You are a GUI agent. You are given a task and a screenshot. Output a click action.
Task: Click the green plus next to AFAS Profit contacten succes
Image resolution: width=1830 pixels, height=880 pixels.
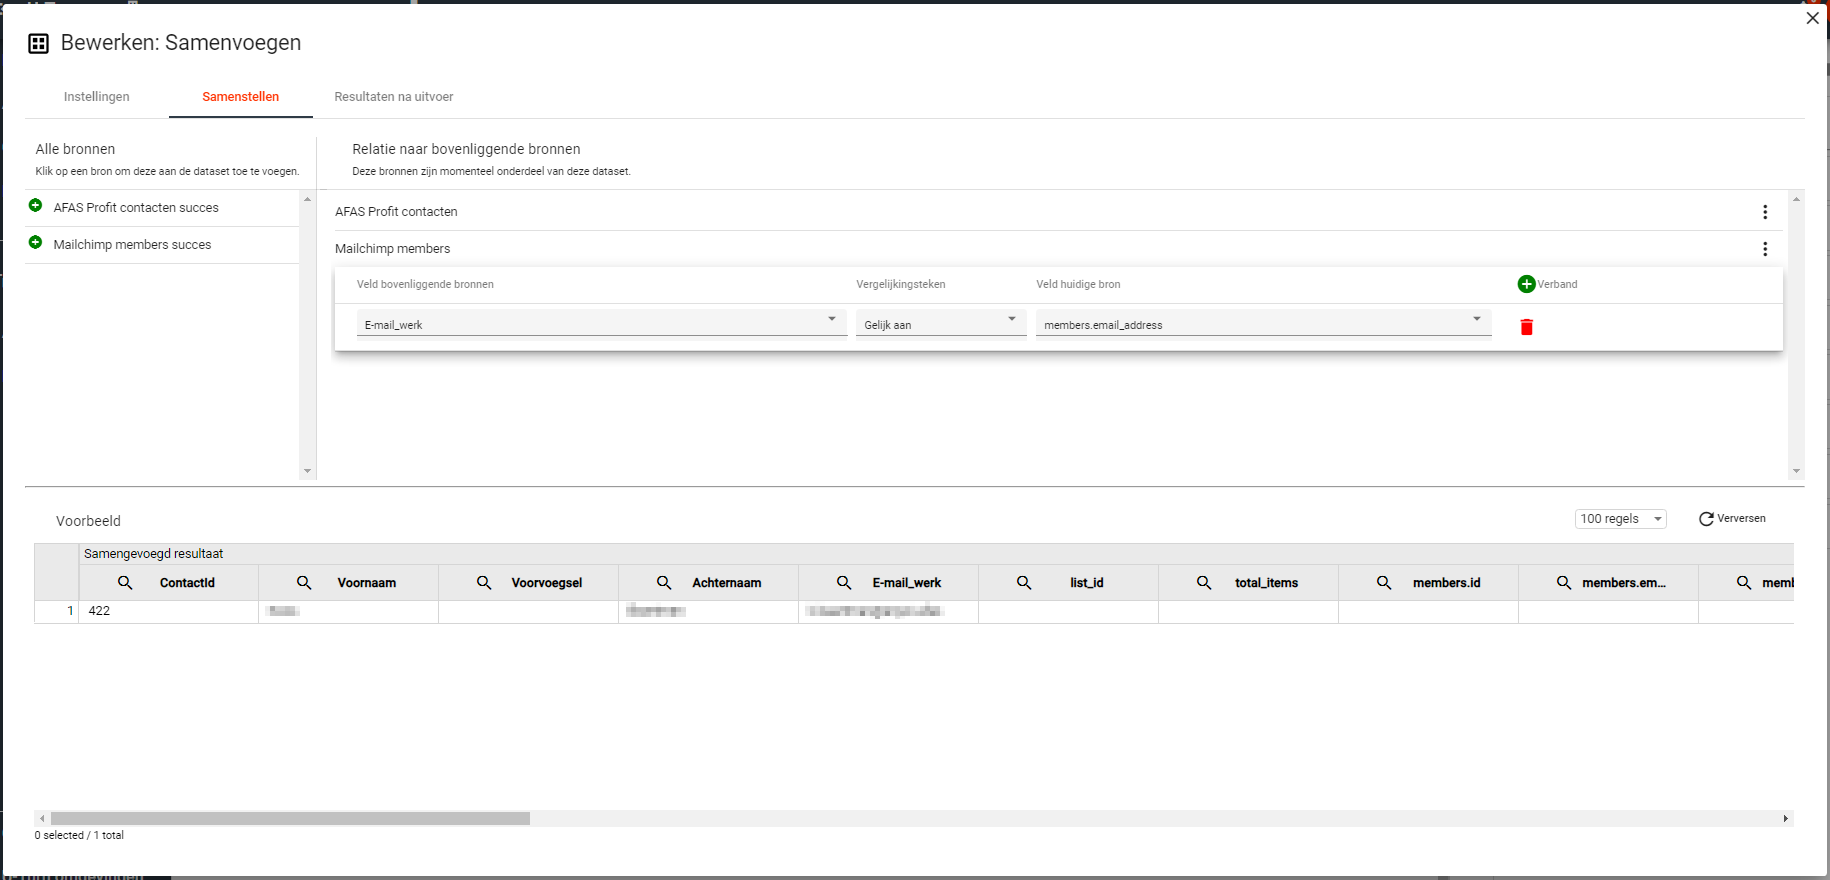tap(36, 206)
